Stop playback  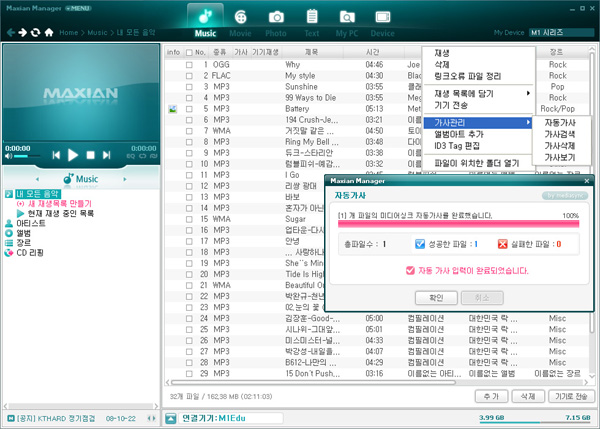click(x=90, y=155)
